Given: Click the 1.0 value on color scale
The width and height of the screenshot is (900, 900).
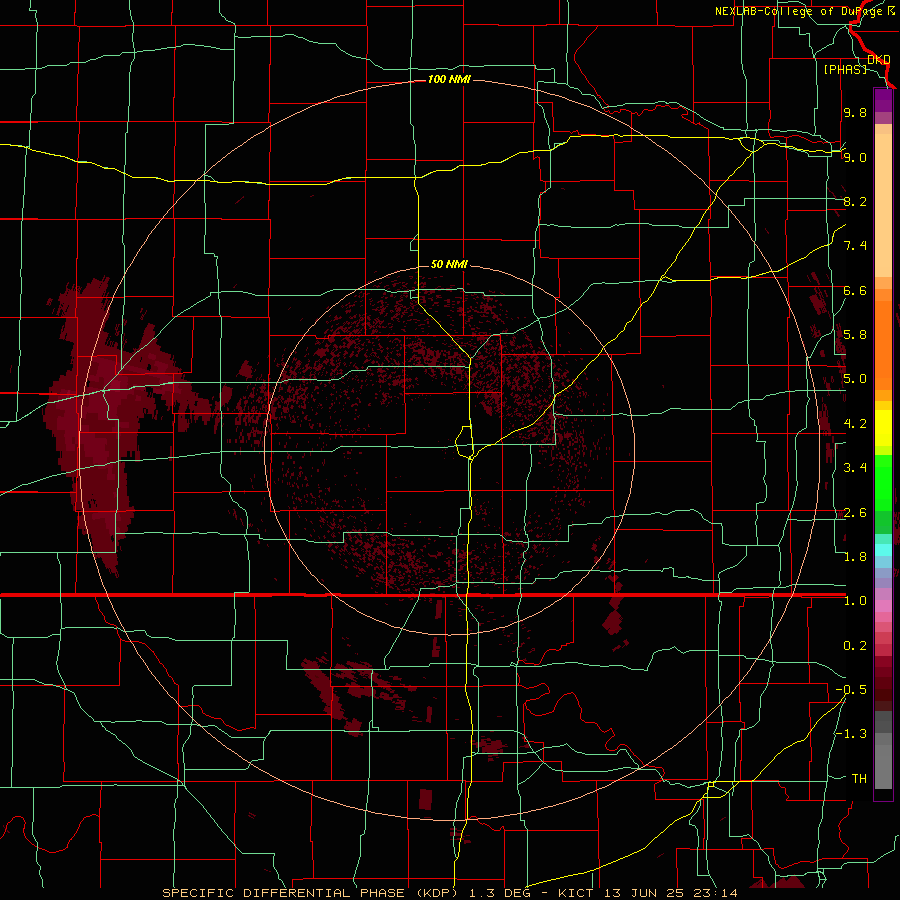Looking at the screenshot, I should 855,601.
